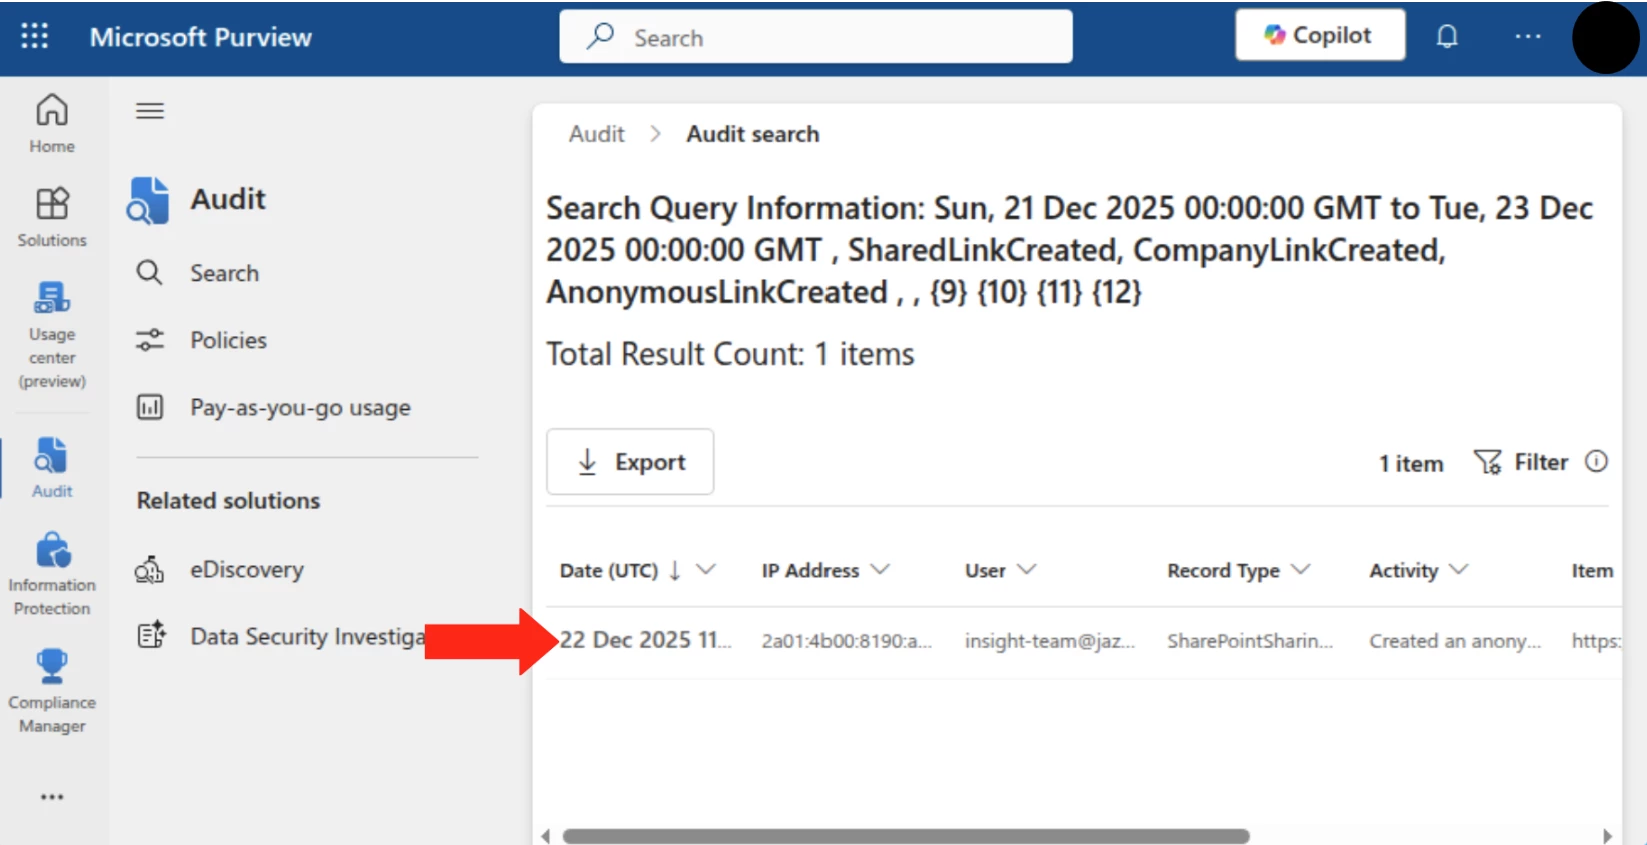The image size is (1647, 845).
Task: Collapse the navigation with hamburger icon
Action: [150, 111]
